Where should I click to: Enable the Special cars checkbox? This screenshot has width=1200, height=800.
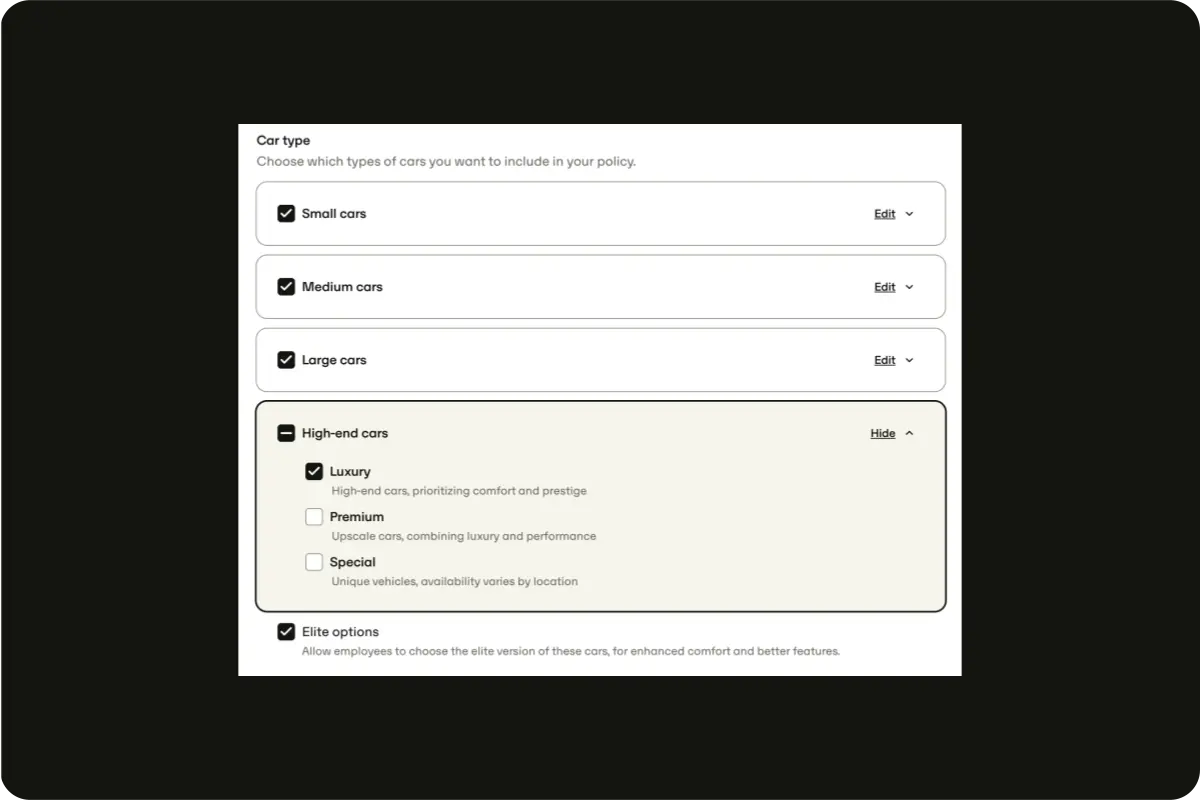314,562
